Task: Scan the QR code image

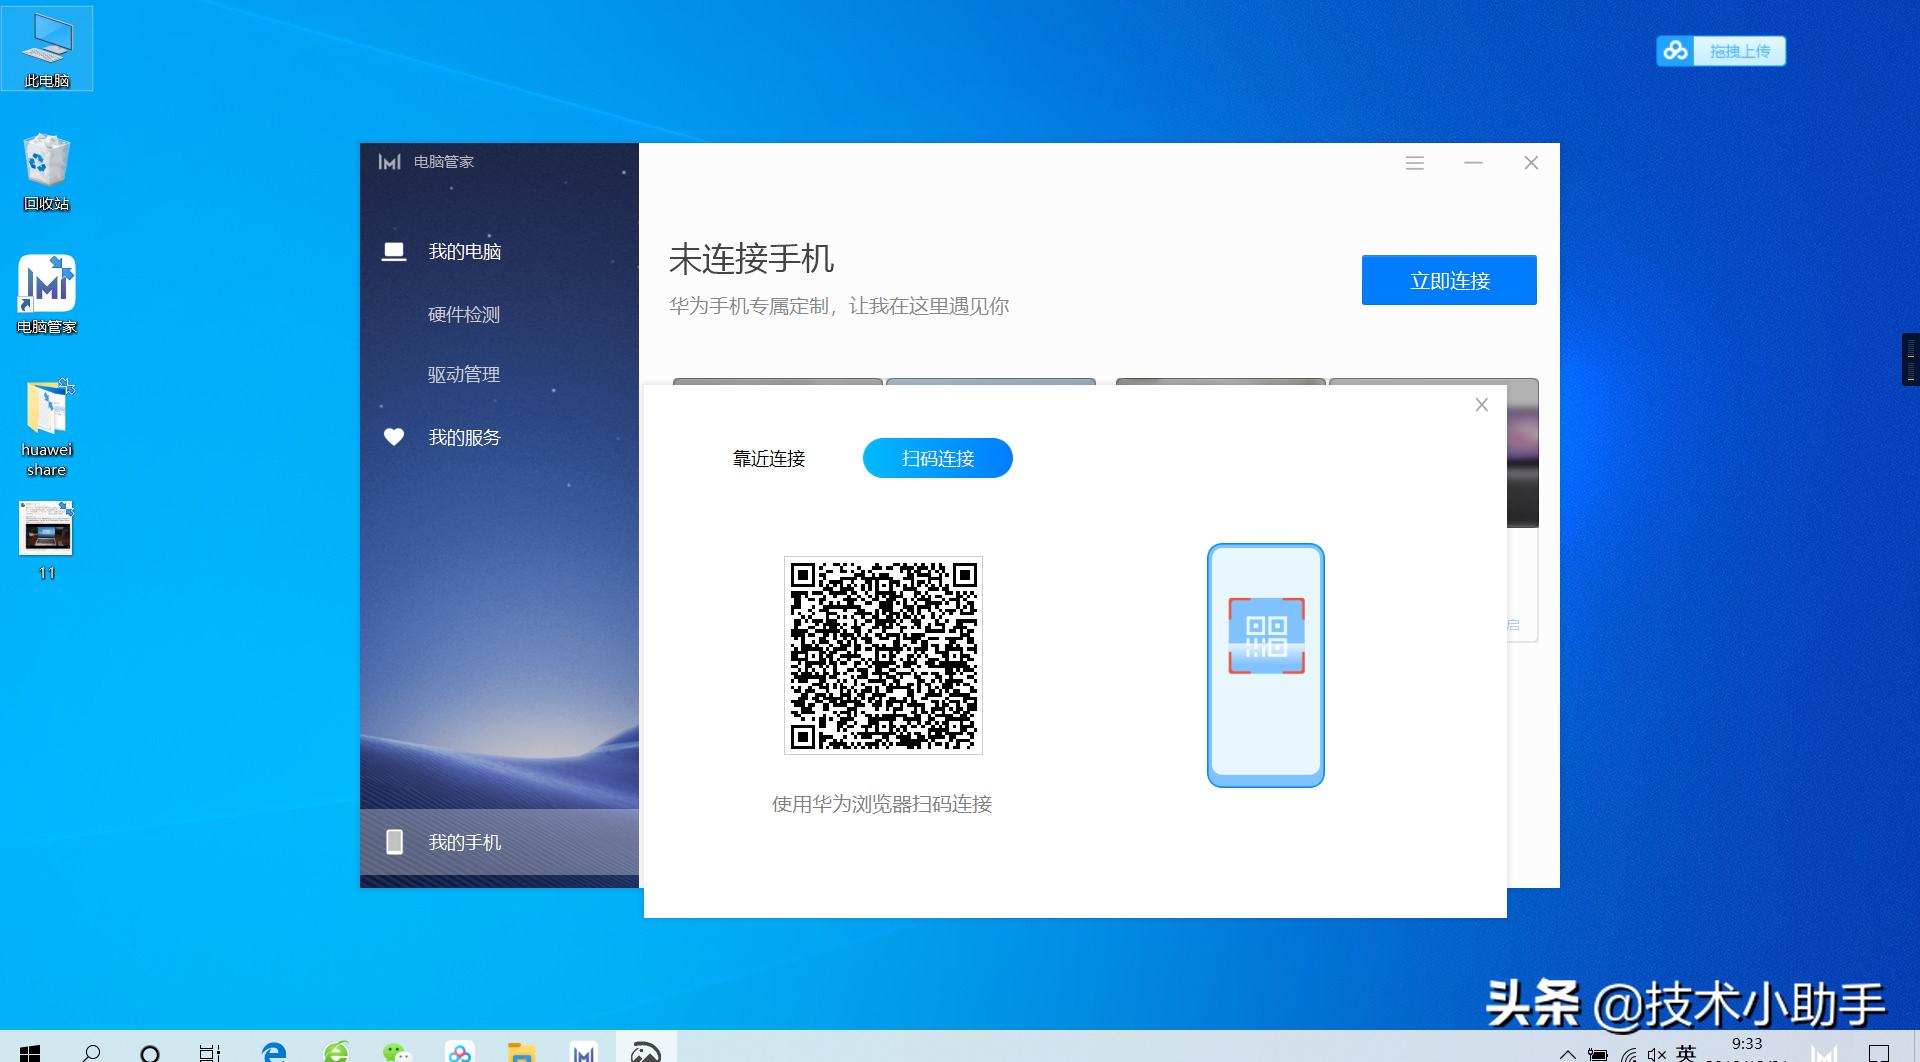Action: [883, 654]
